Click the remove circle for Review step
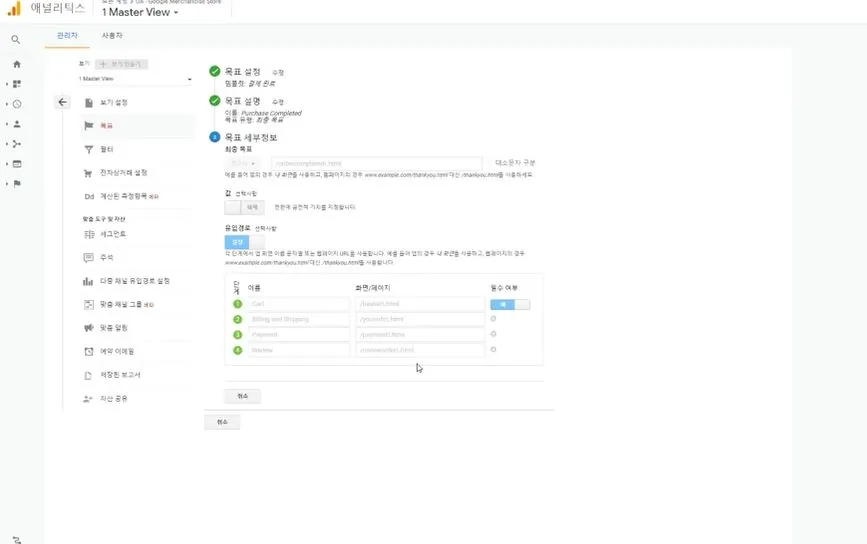The height and width of the screenshot is (544, 867). (493, 349)
